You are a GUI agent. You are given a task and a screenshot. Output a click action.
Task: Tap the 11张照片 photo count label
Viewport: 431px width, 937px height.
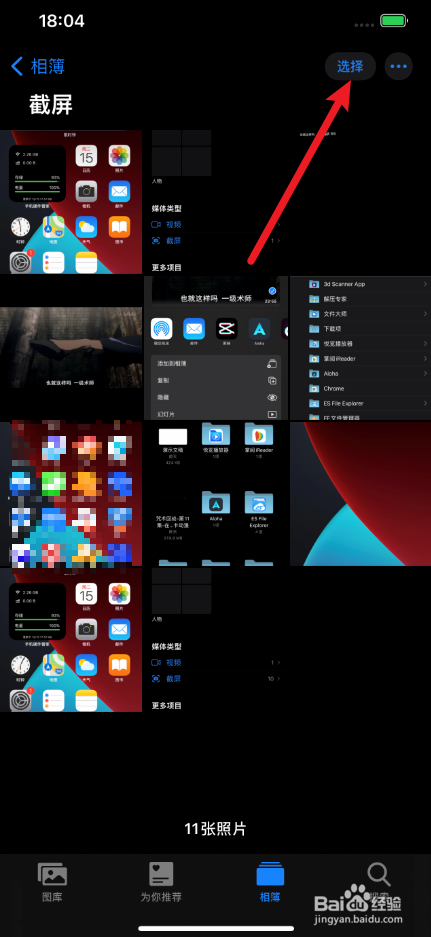[x=215, y=829]
